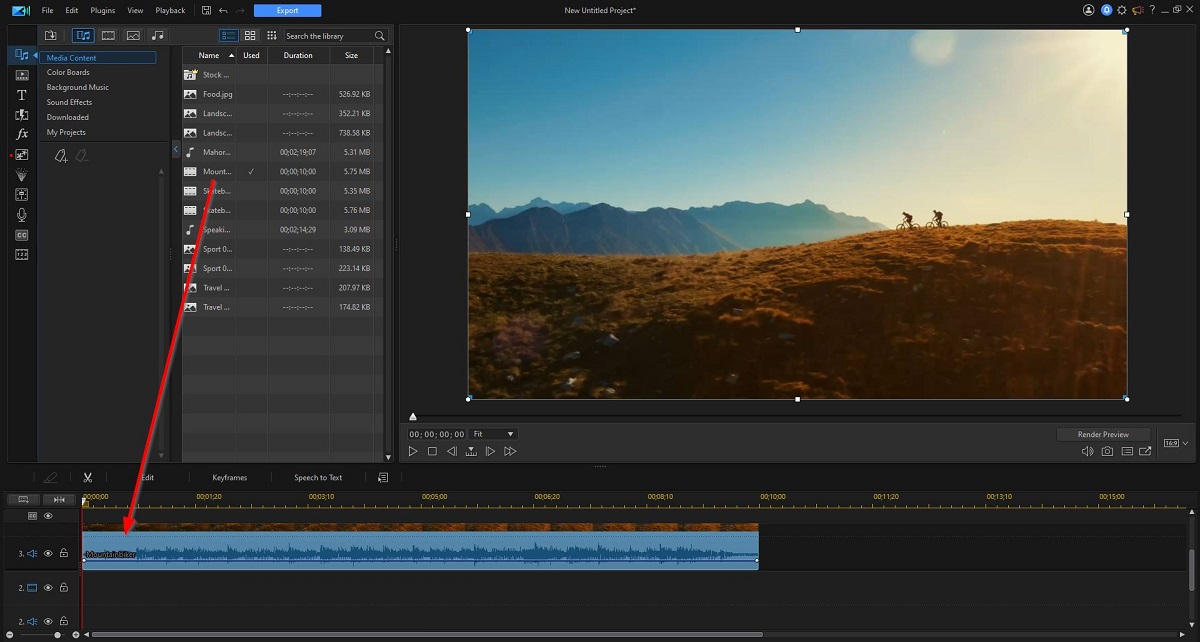Screen dimensions: 1200x642
Task: Show only audio files in library
Action: point(158,36)
